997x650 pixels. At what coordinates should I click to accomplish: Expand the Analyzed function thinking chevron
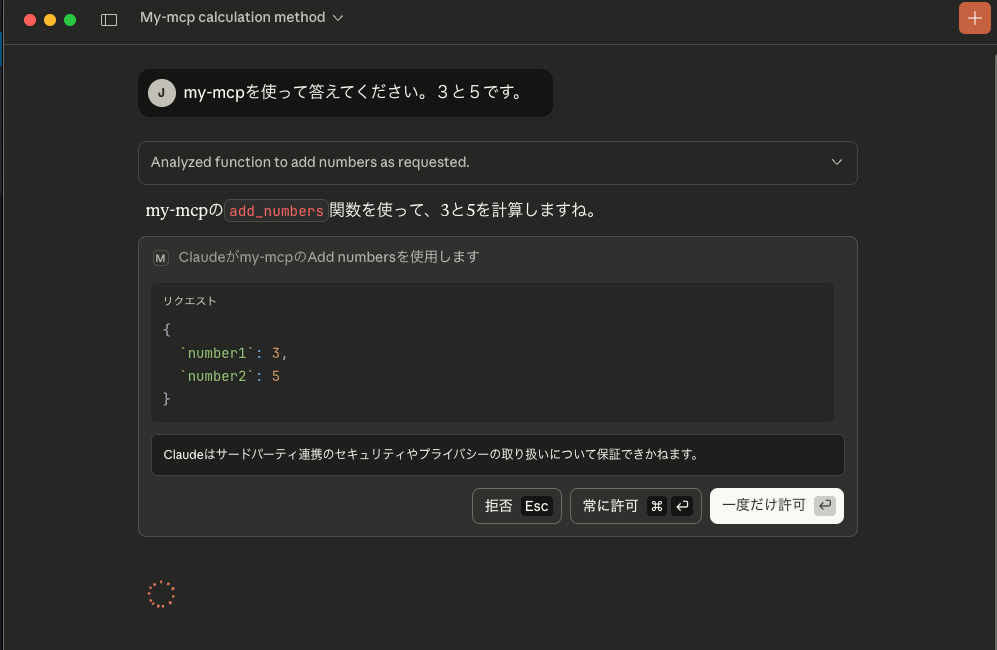click(x=837, y=162)
